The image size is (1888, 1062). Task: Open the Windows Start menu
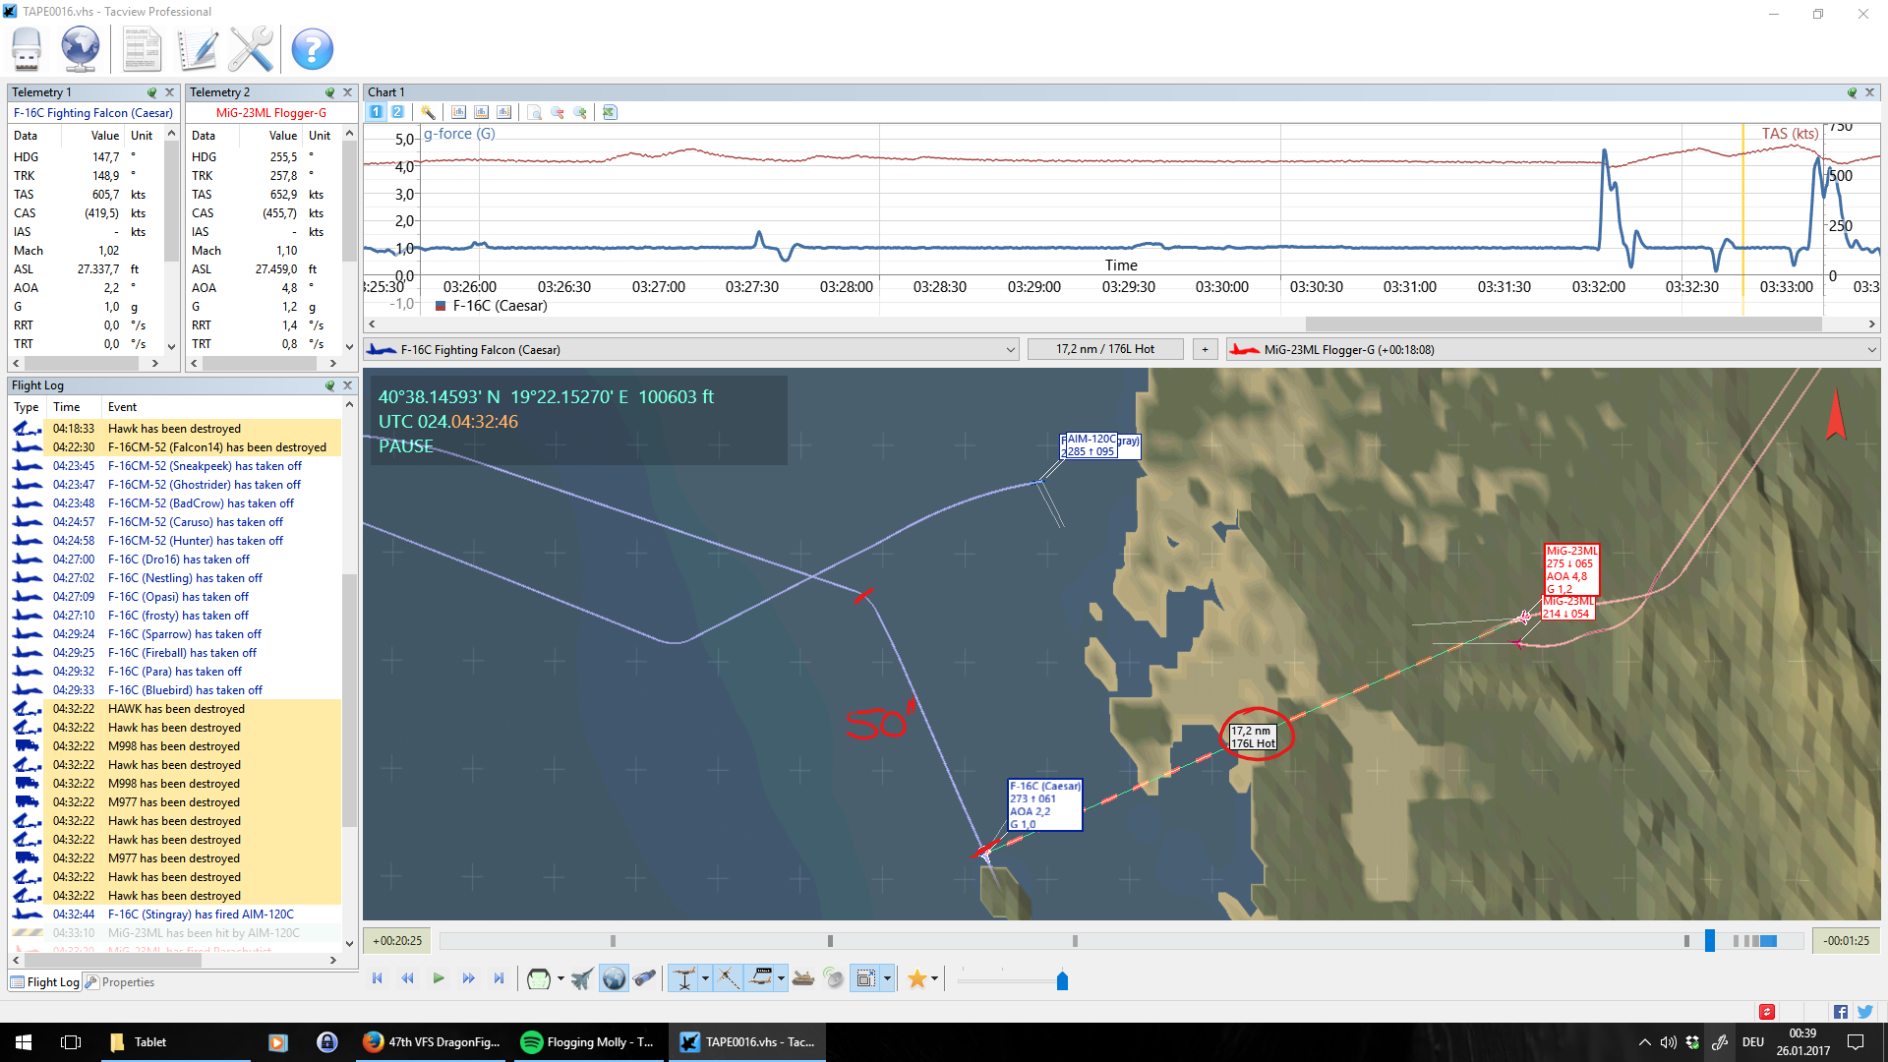pyautogui.click(x=23, y=1042)
